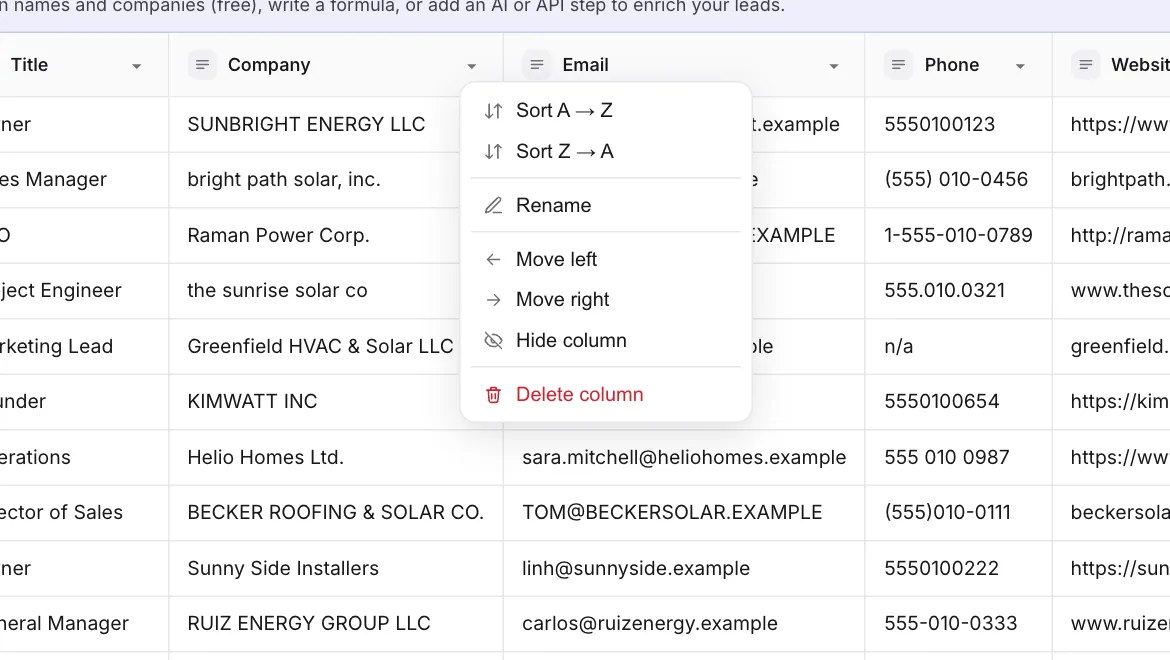
Task: Click the sort icon beside Sort Z → A
Action: coord(493,151)
